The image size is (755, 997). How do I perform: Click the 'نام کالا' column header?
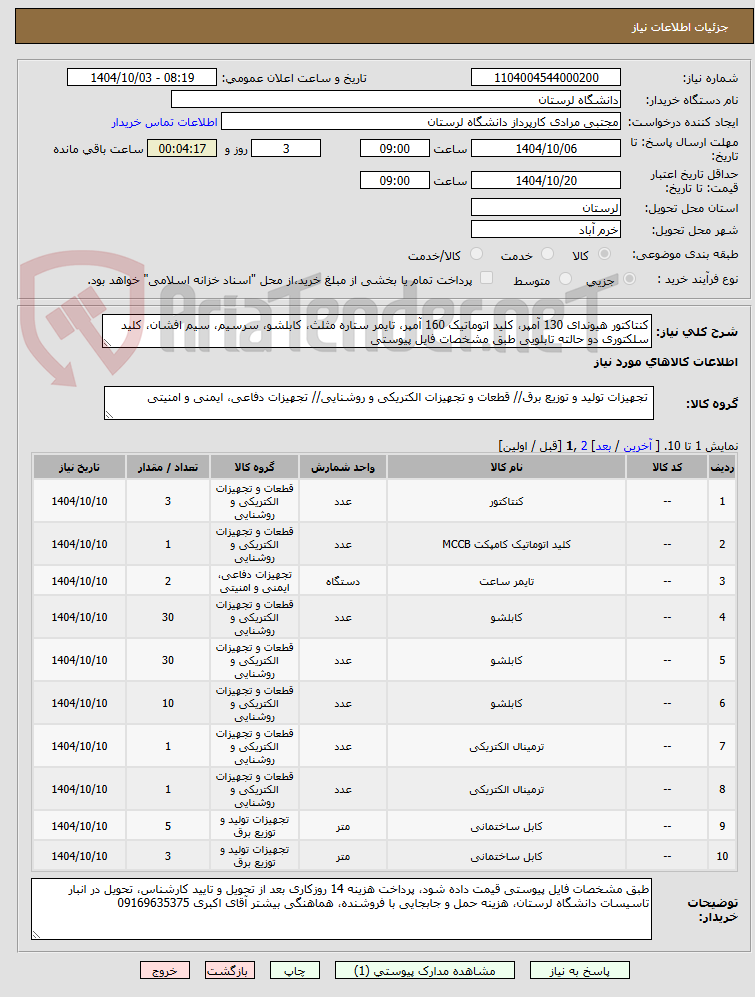click(x=506, y=467)
